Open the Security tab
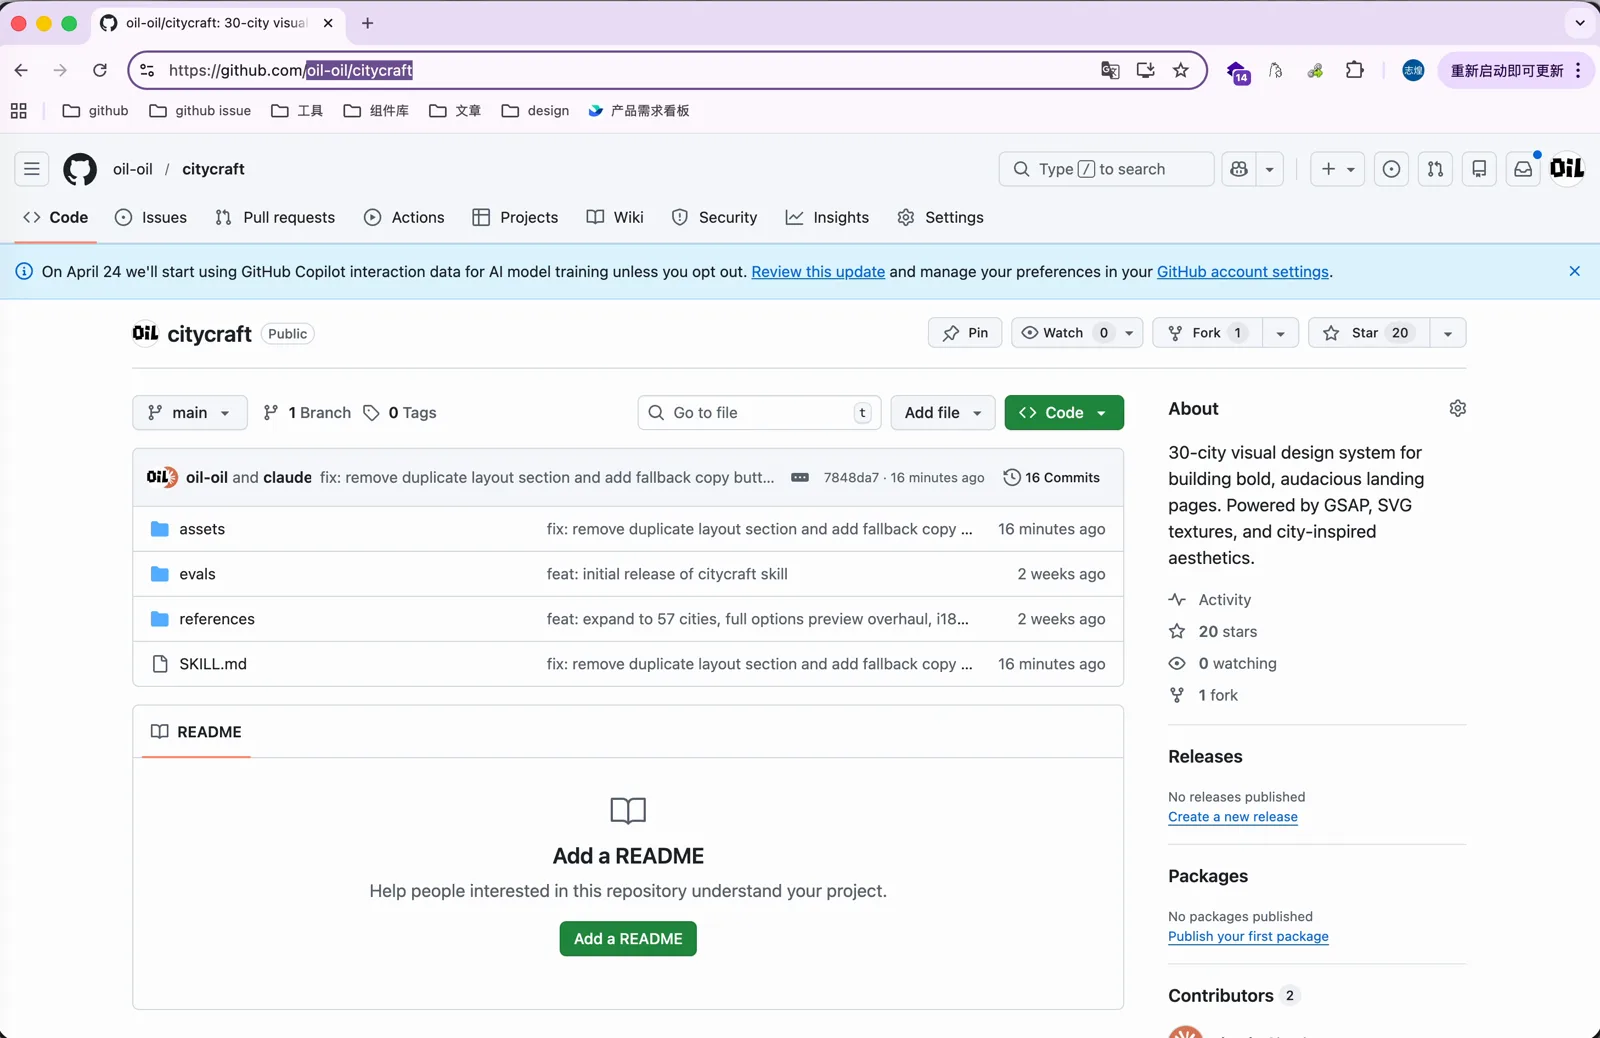This screenshot has height=1038, width=1600. pyautogui.click(x=714, y=217)
